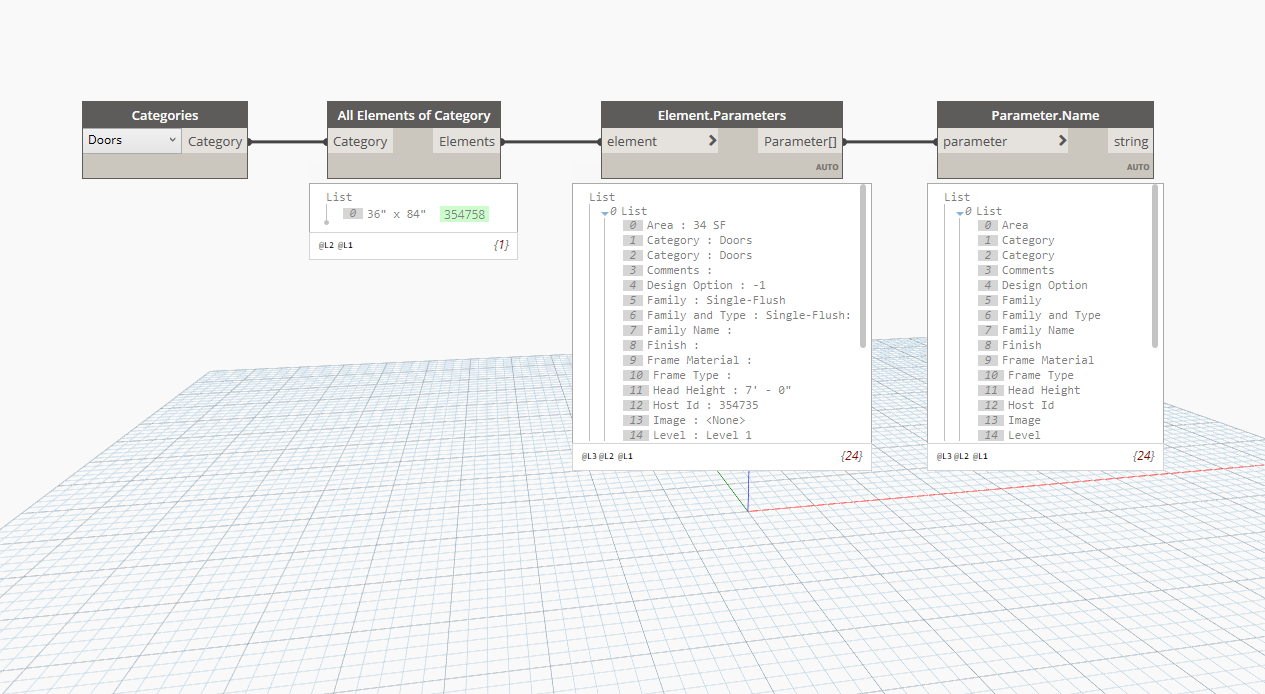Open the chevron on the parameter input port
This screenshot has width=1265, height=694.
1062,141
